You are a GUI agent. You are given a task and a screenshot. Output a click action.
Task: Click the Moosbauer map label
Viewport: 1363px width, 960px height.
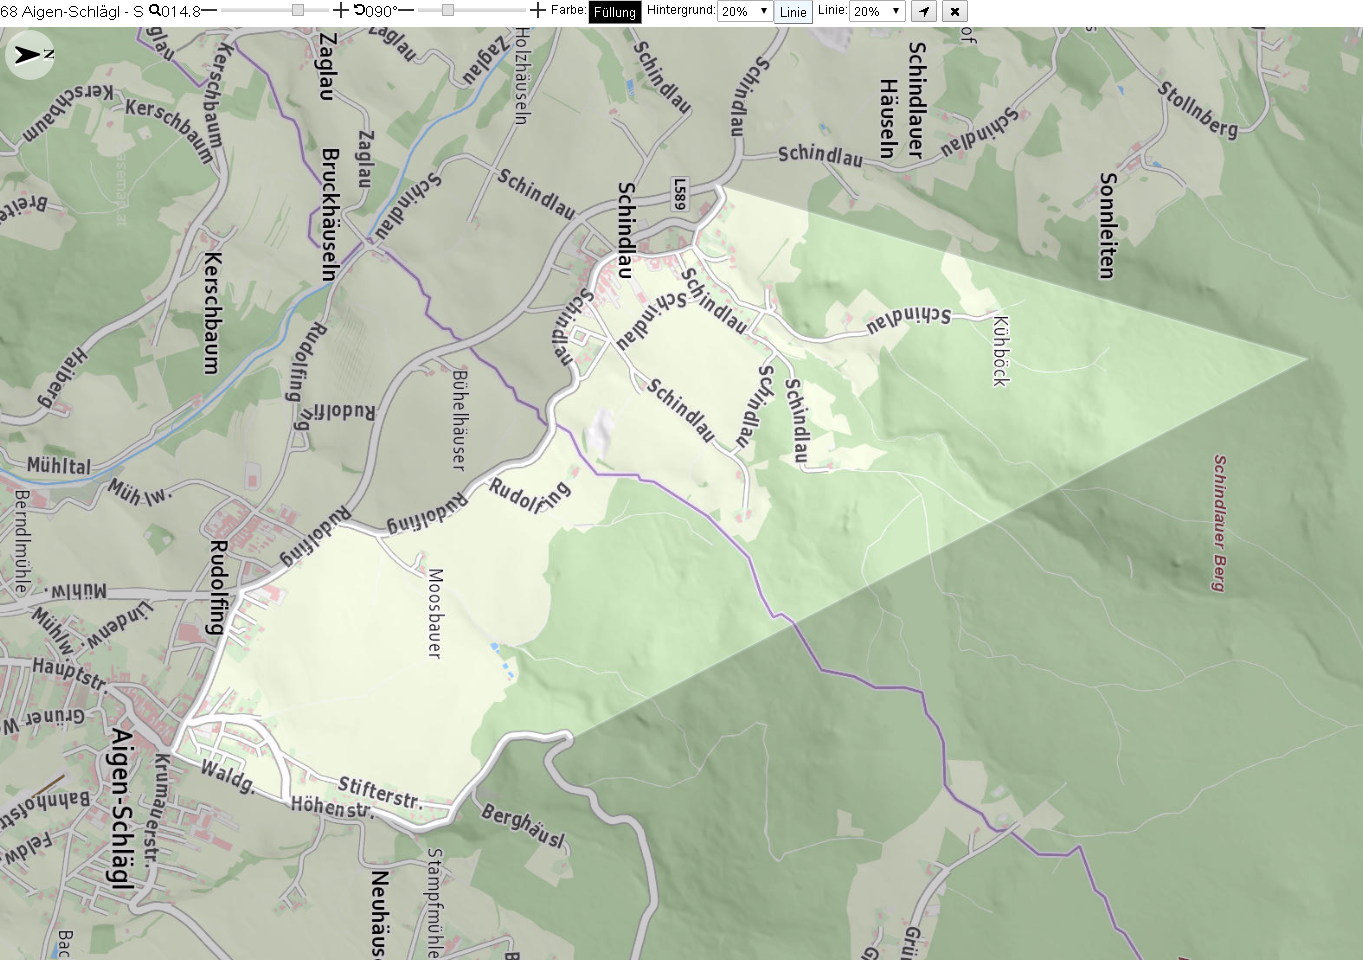435,613
